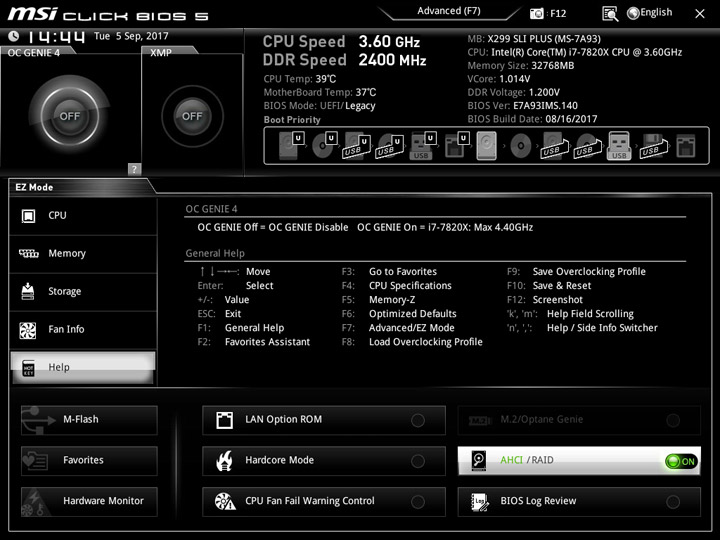Click the Hardcore Mode flame icon
This screenshot has height=540, width=720.
pyautogui.click(x=224, y=461)
